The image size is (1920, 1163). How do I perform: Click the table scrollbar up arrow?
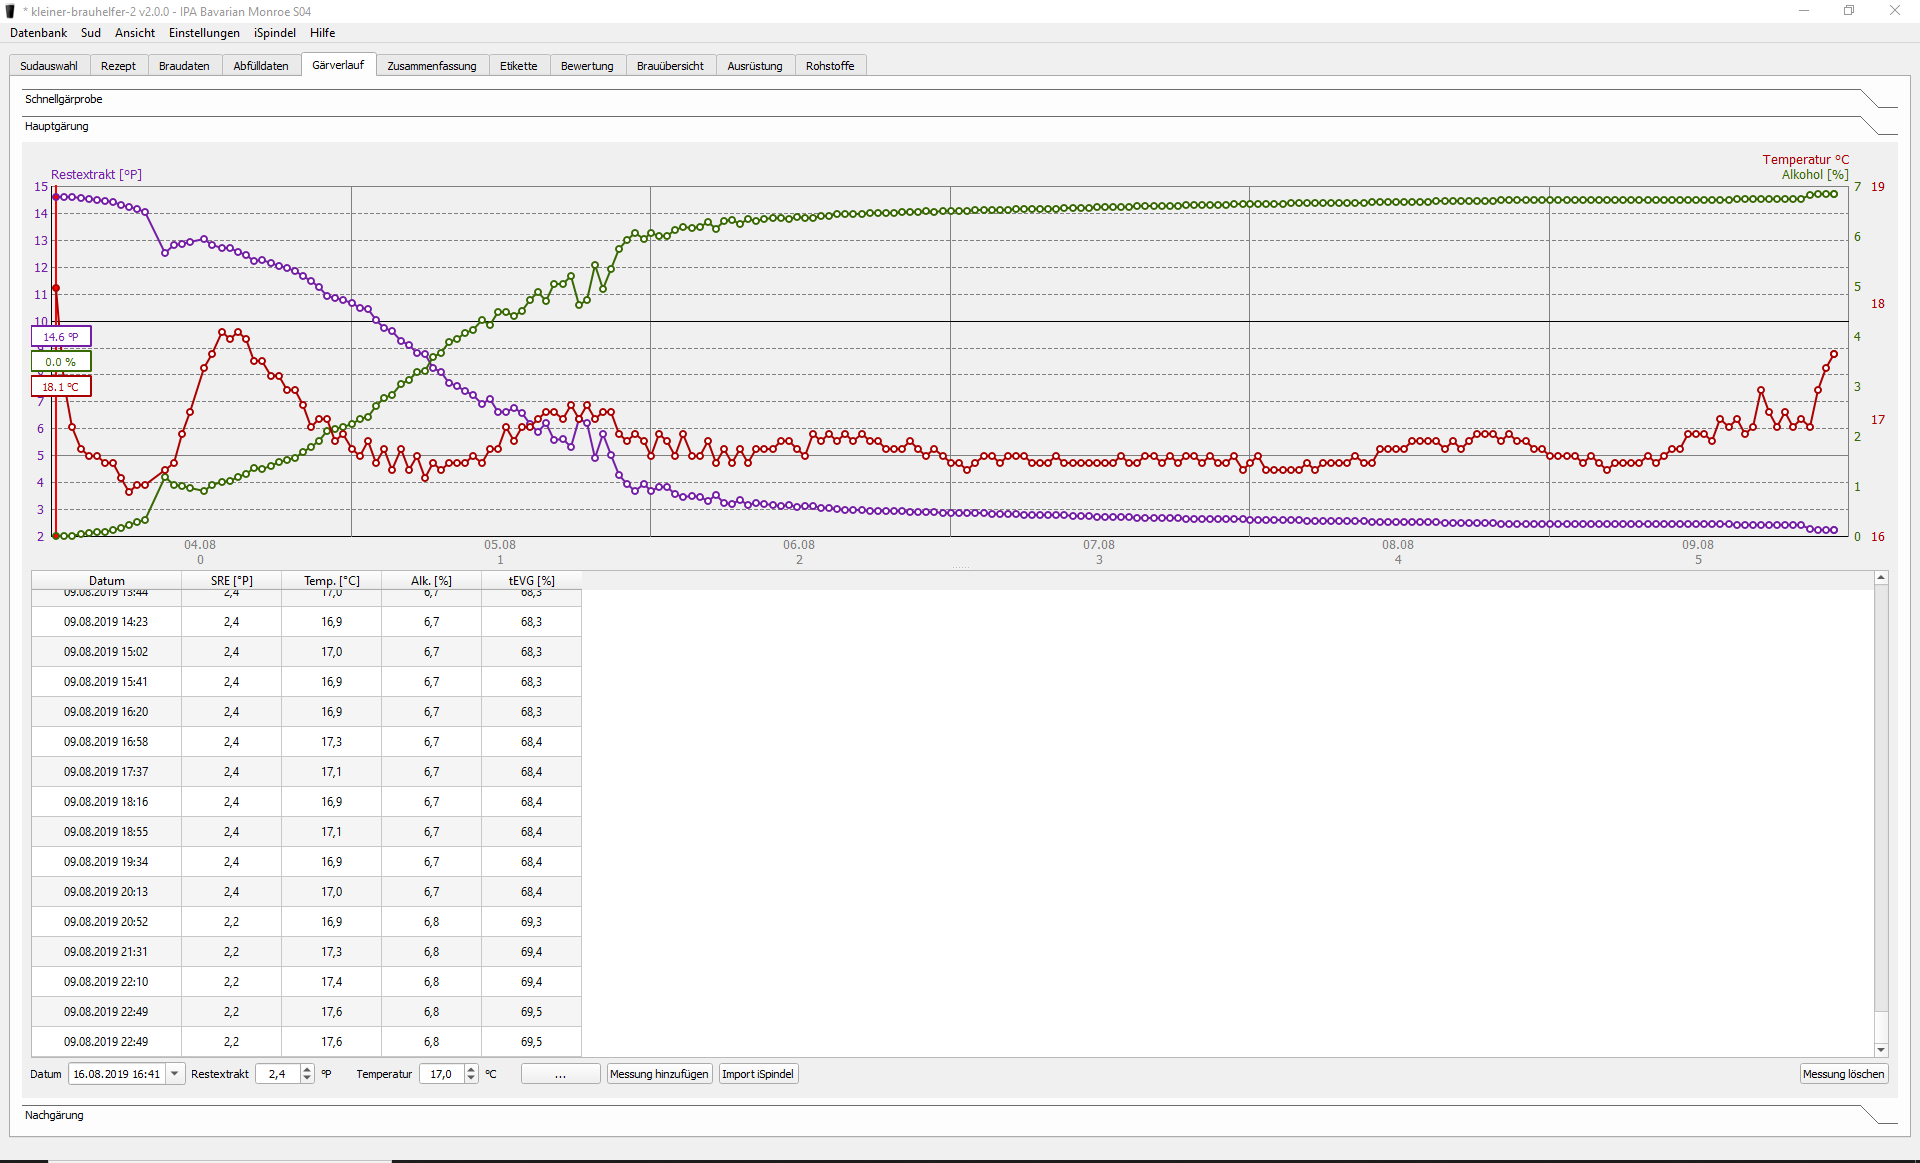click(1881, 578)
